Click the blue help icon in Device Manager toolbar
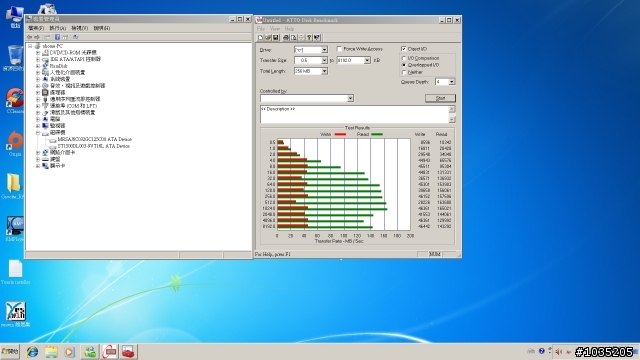Viewport: 640px width, 360px height. 57,37
